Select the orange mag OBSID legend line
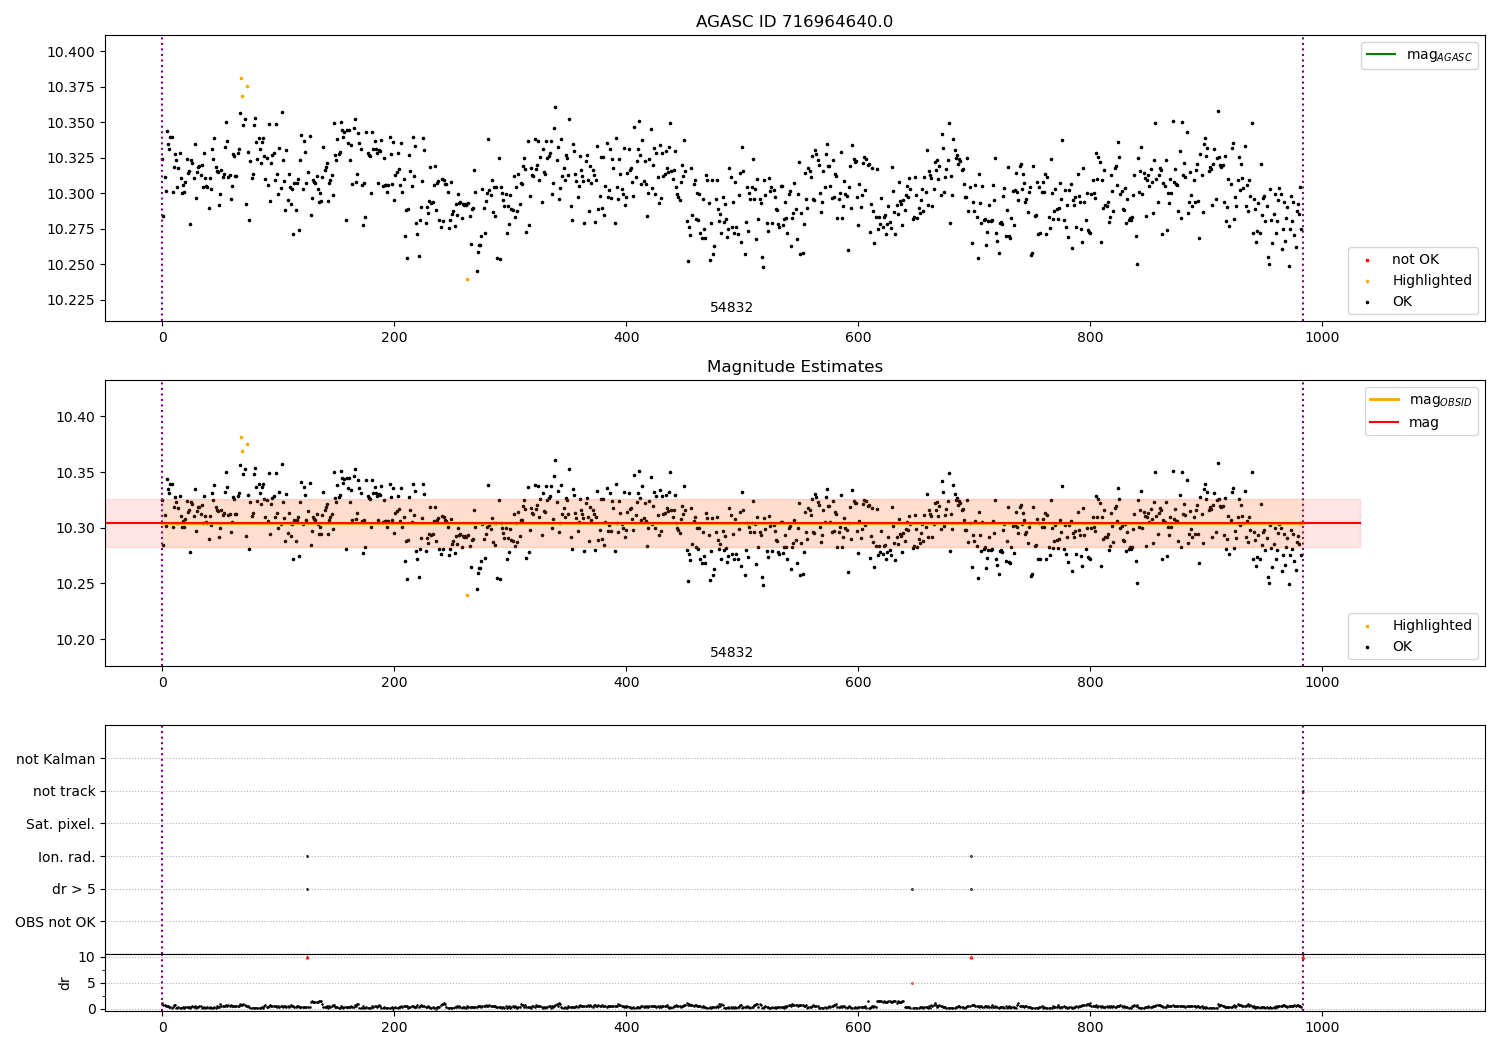 click(1384, 400)
